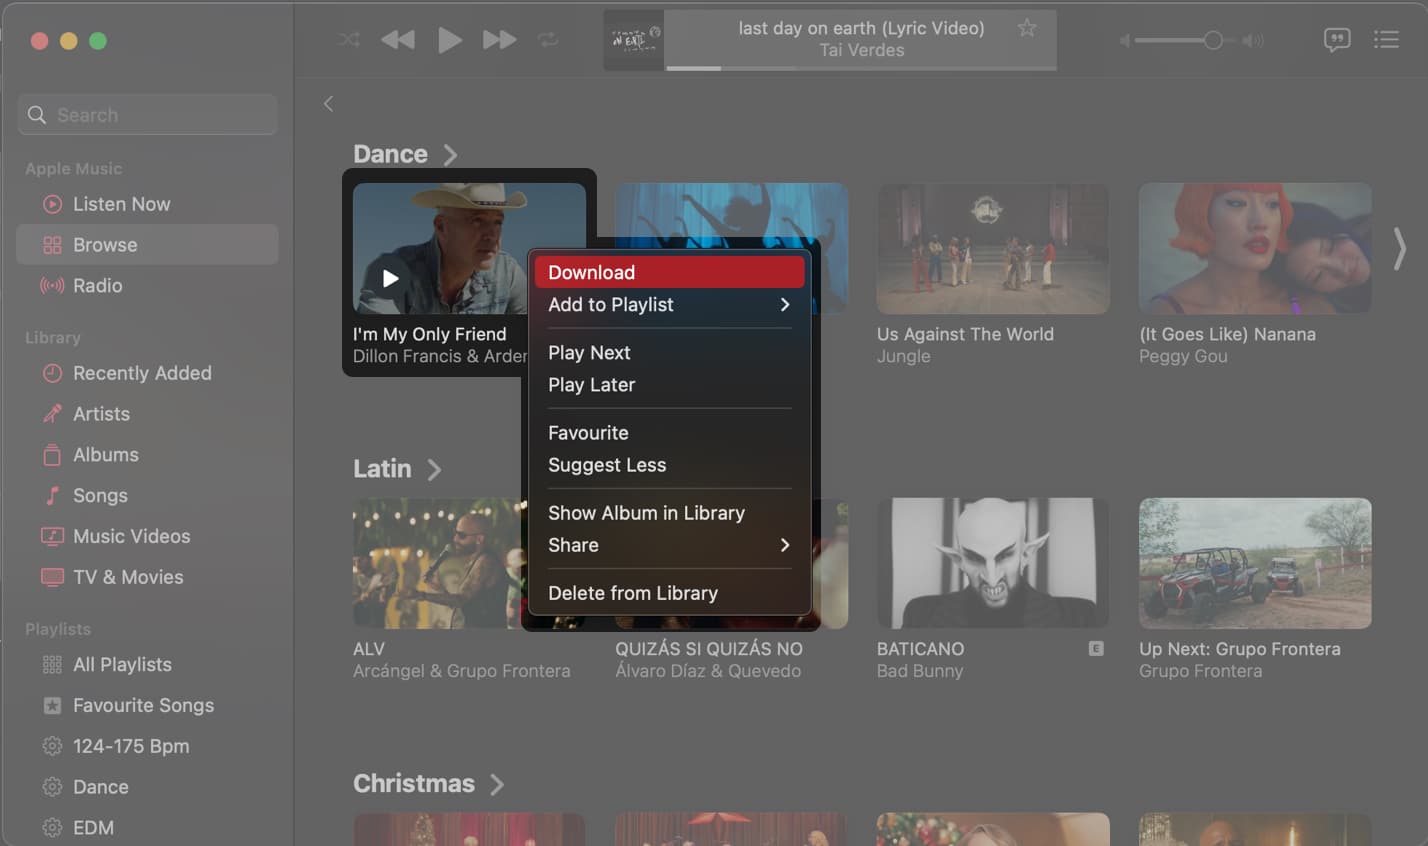Click the explicit E badge on BATICANO
This screenshot has width=1428, height=846.
coord(1096,649)
